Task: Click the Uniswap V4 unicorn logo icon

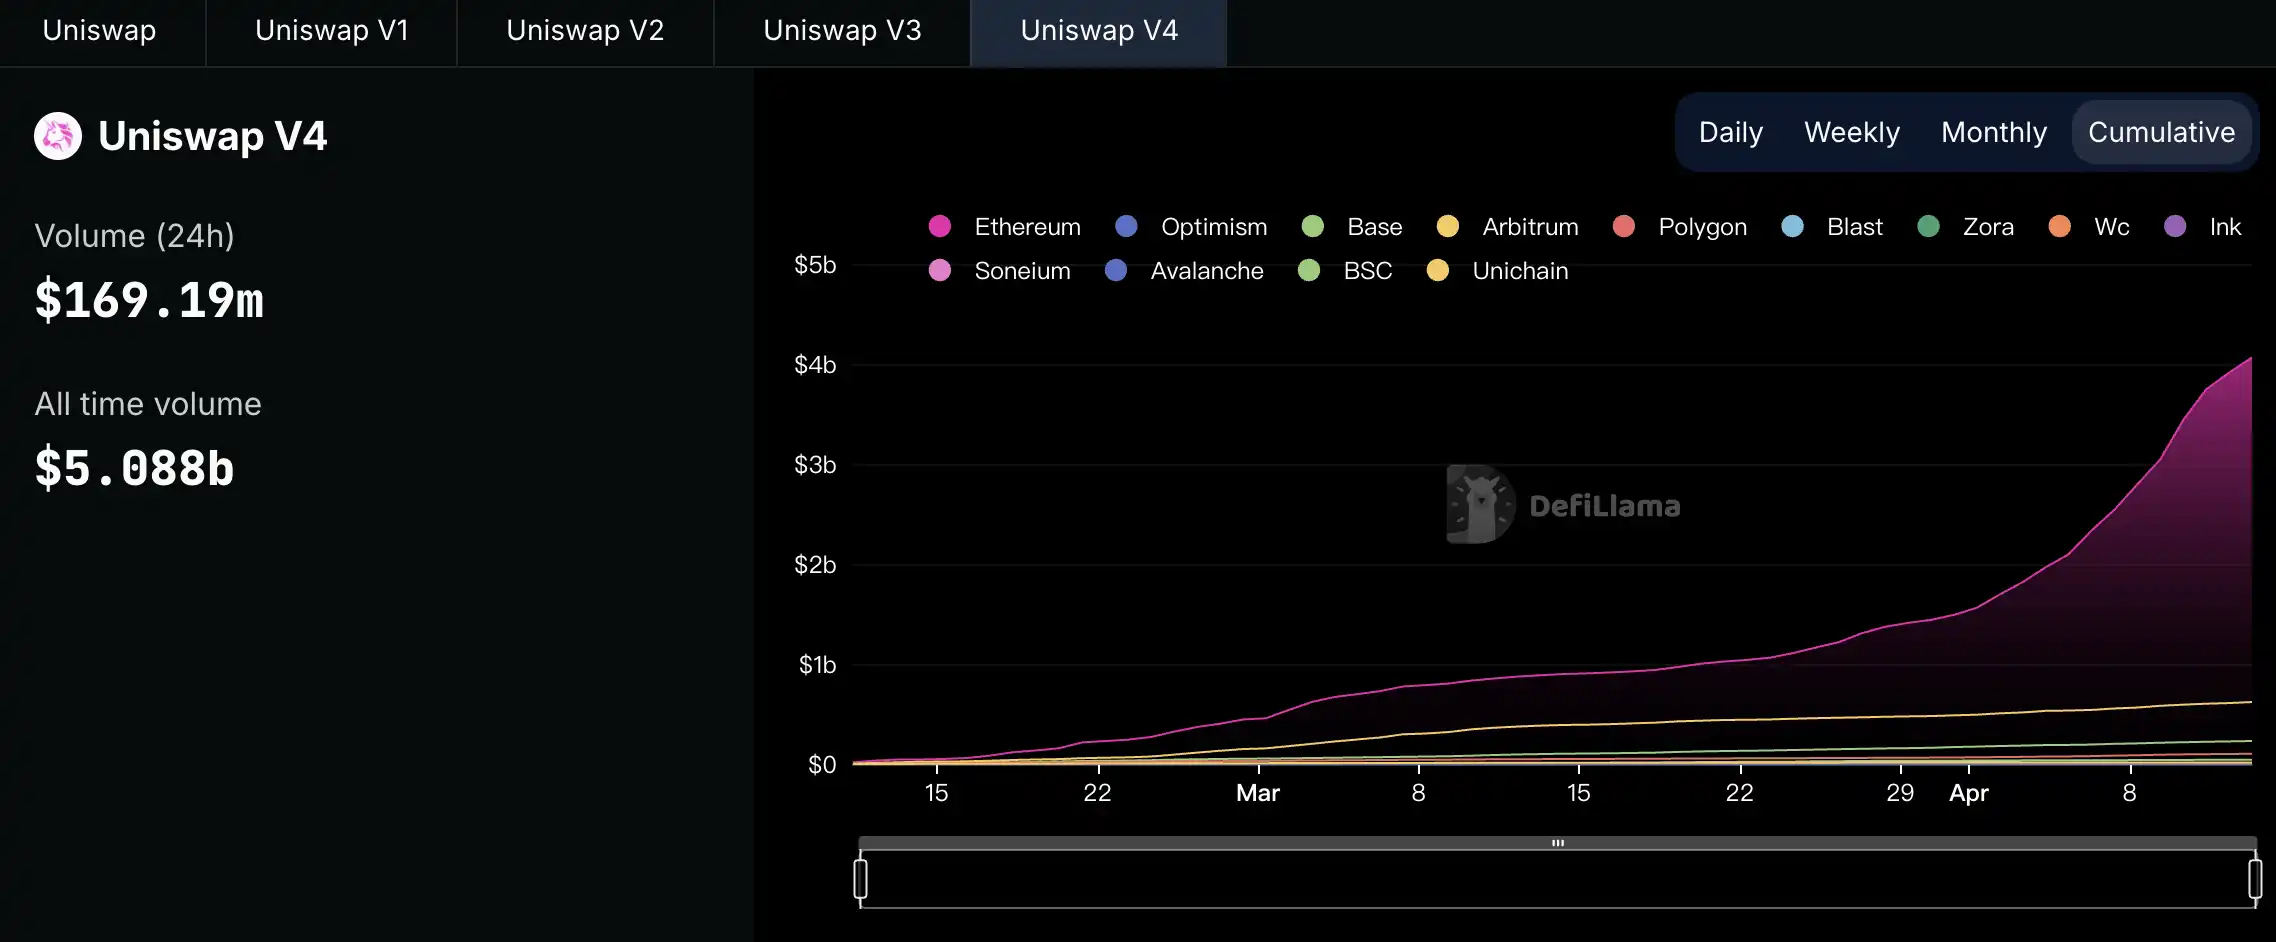Action: tap(58, 136)
